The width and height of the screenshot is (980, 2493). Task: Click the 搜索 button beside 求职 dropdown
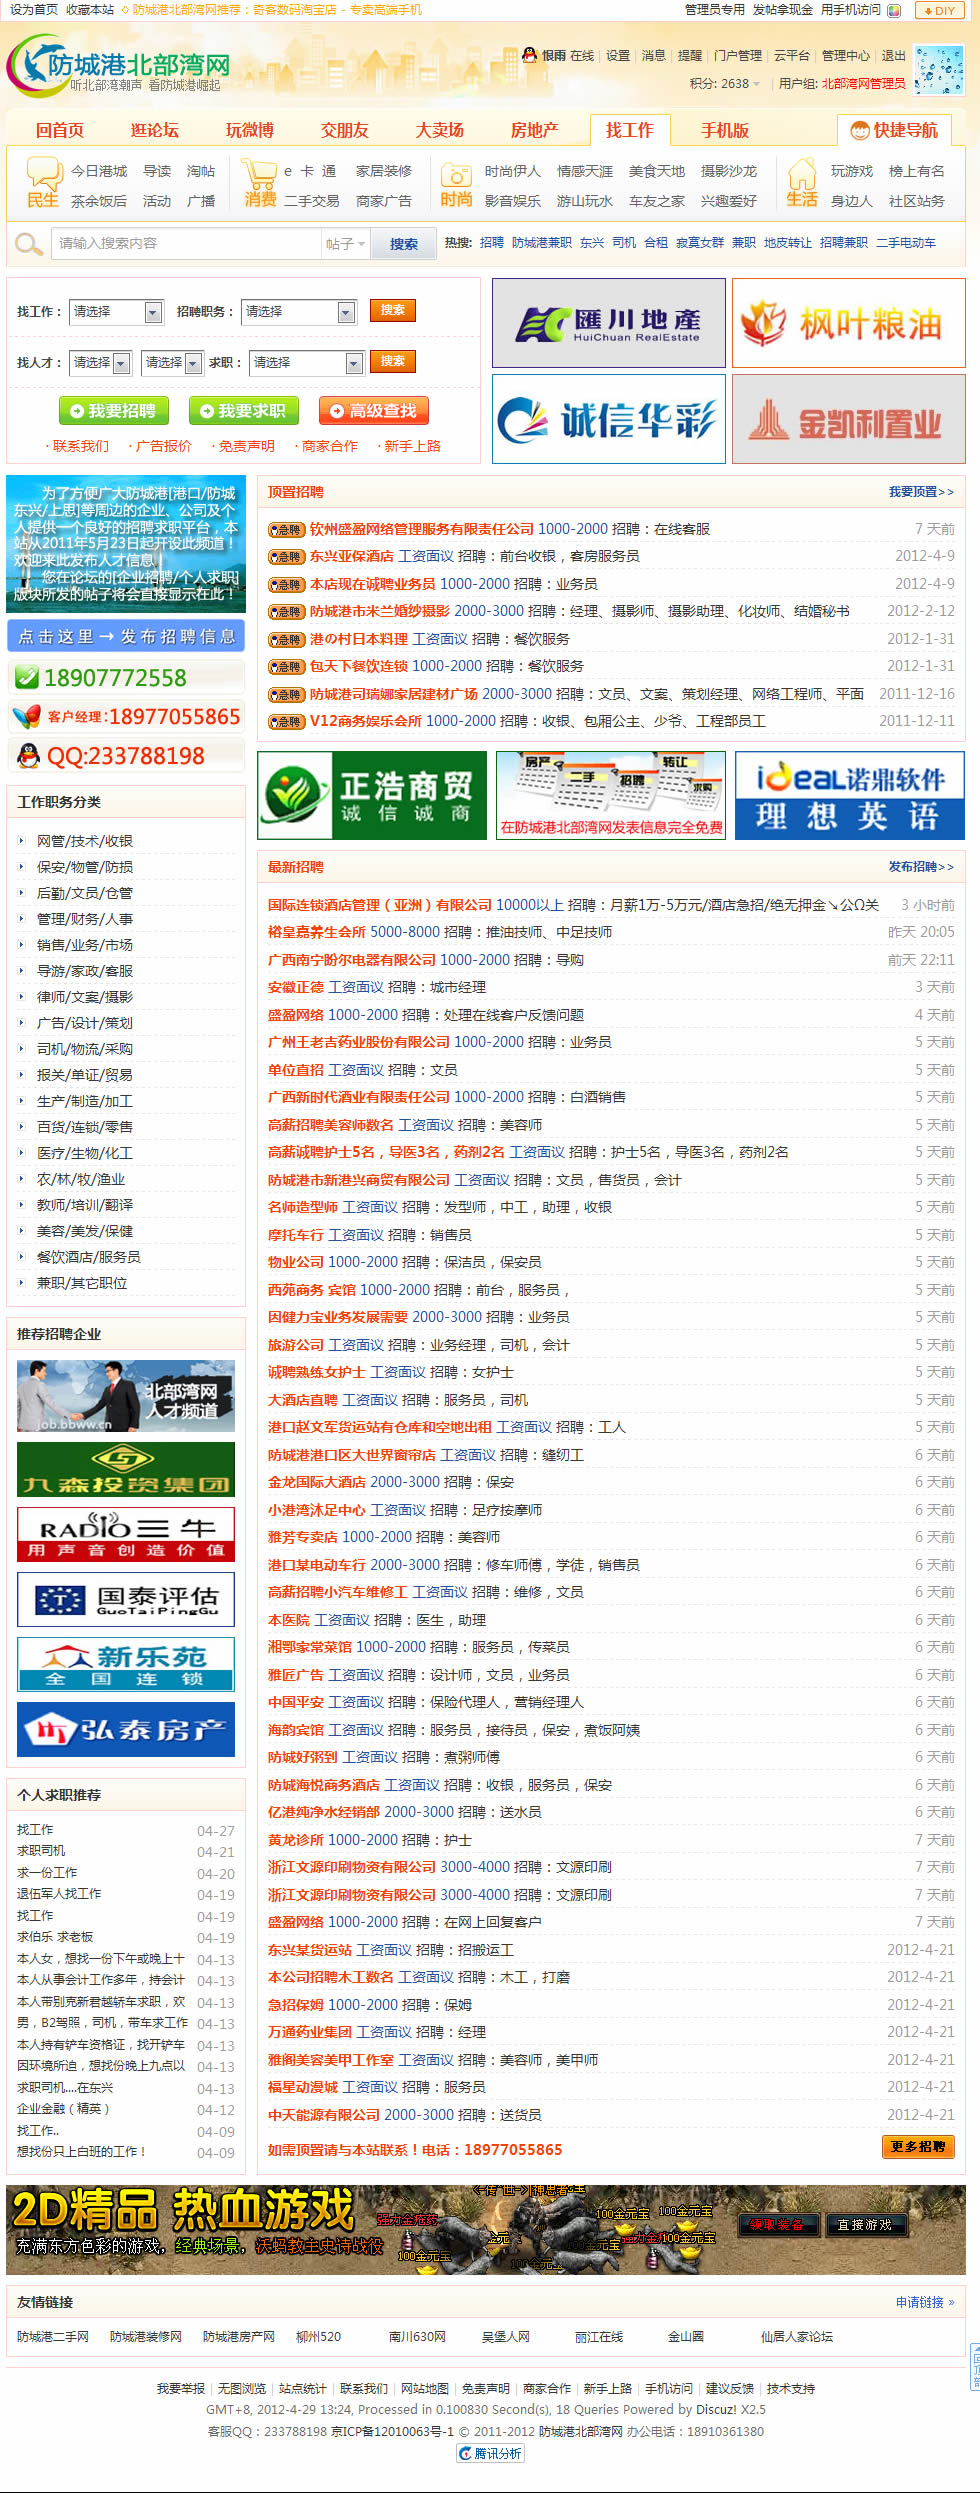point(393,361)
